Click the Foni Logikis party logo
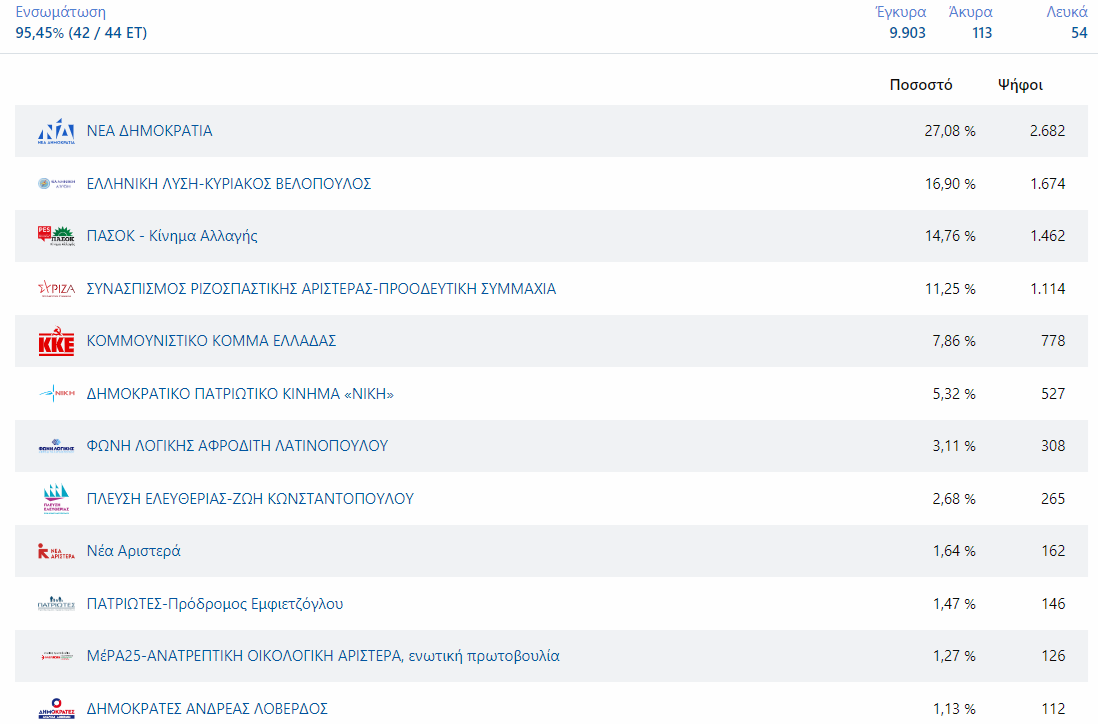1098x724 pixels. click(56, 447)
